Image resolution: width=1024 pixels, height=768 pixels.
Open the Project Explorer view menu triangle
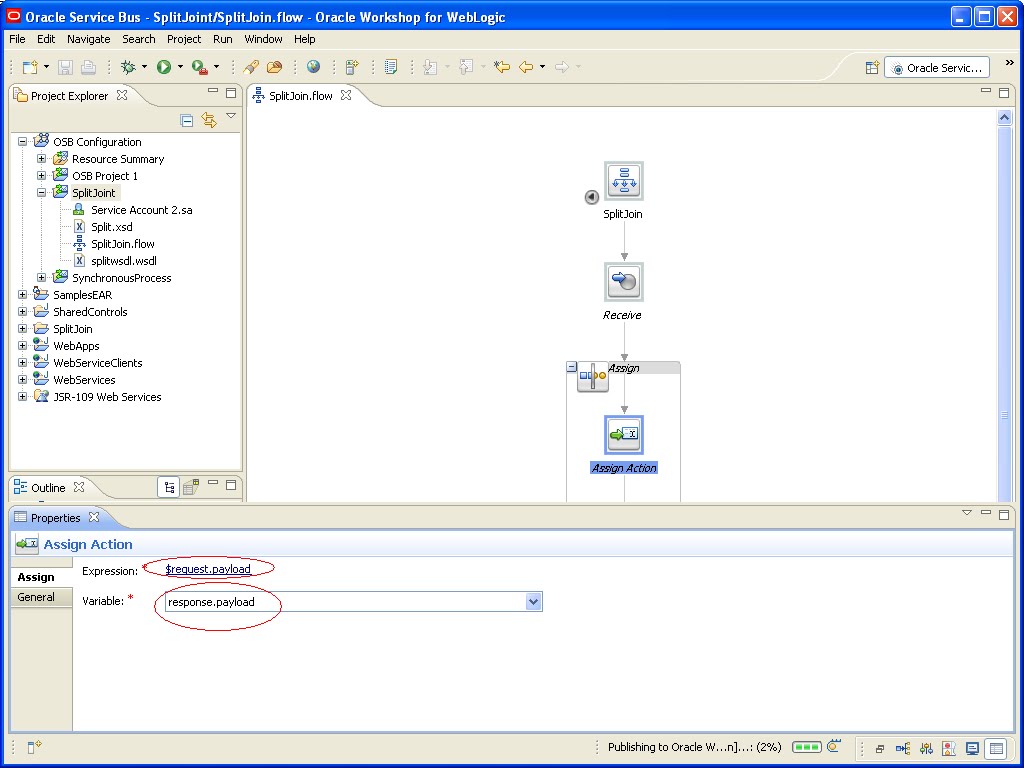[231, 116]
